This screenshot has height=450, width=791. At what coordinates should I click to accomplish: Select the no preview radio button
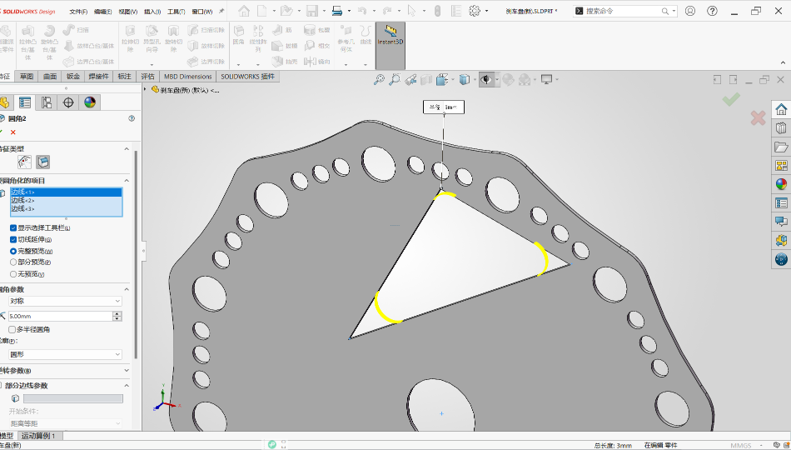point(13,274)
